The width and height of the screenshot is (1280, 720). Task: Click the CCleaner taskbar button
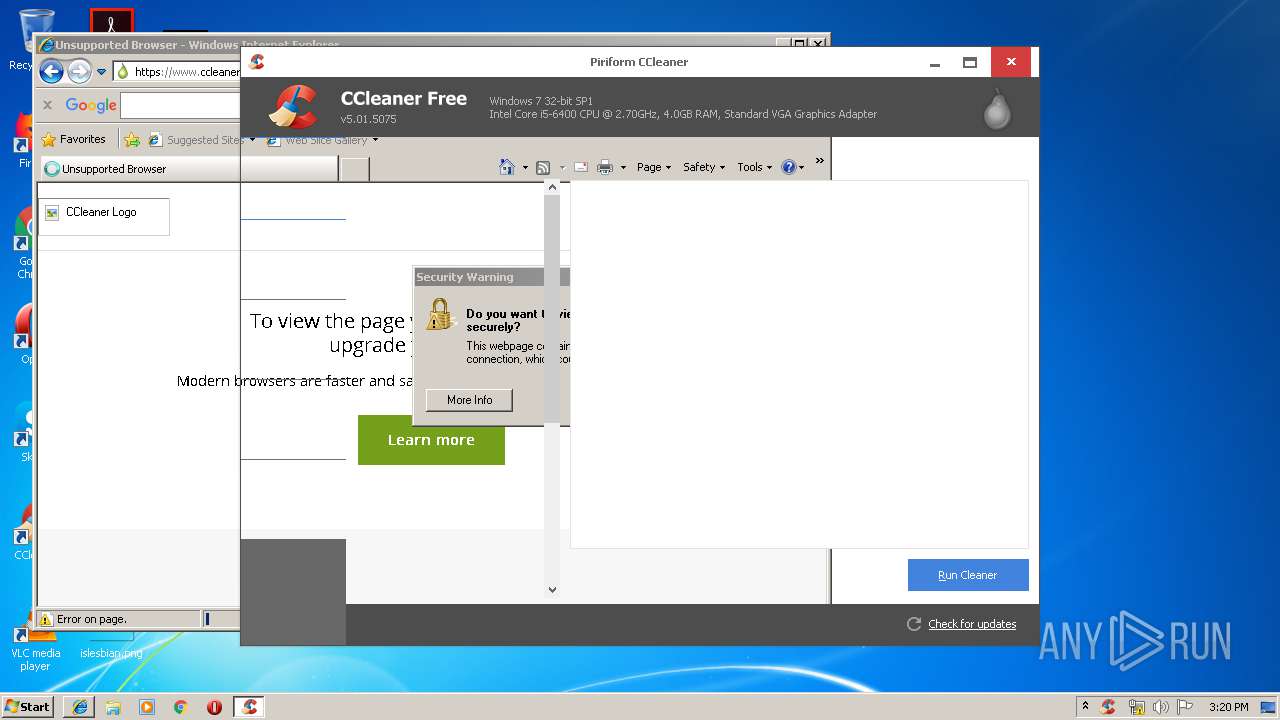(249, 707)
